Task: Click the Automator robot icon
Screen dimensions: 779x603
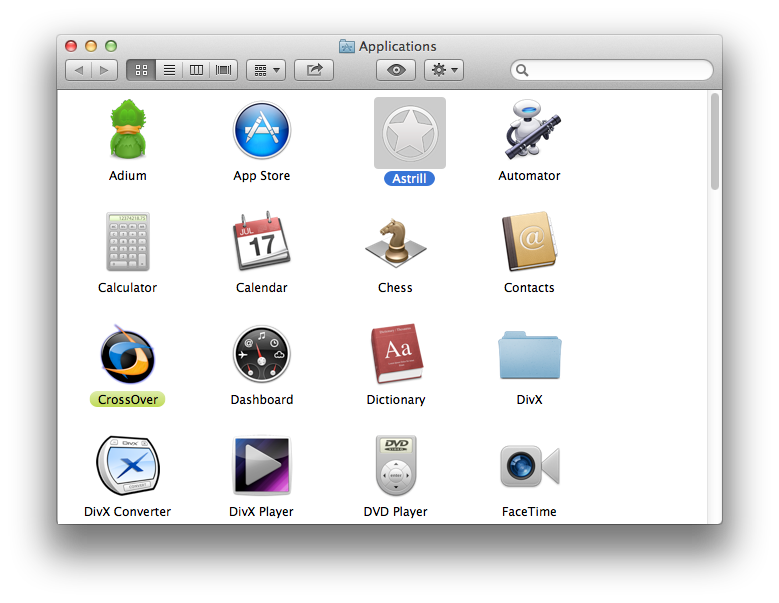Action: (x=529, y=131)
